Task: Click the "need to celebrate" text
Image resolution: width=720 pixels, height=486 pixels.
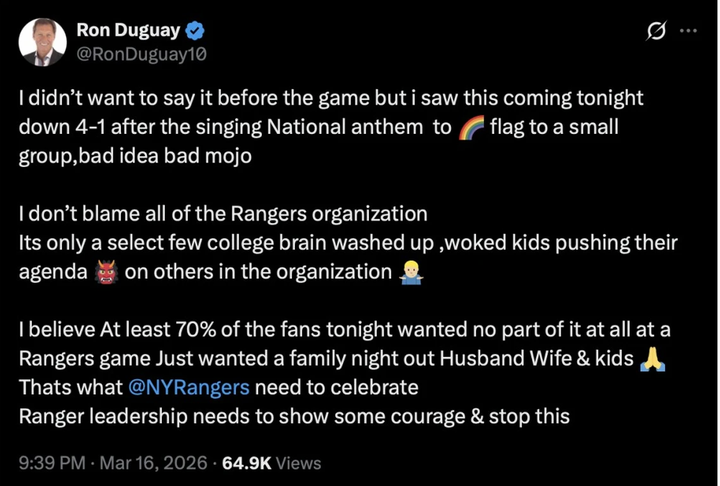Action: point(336,386)
